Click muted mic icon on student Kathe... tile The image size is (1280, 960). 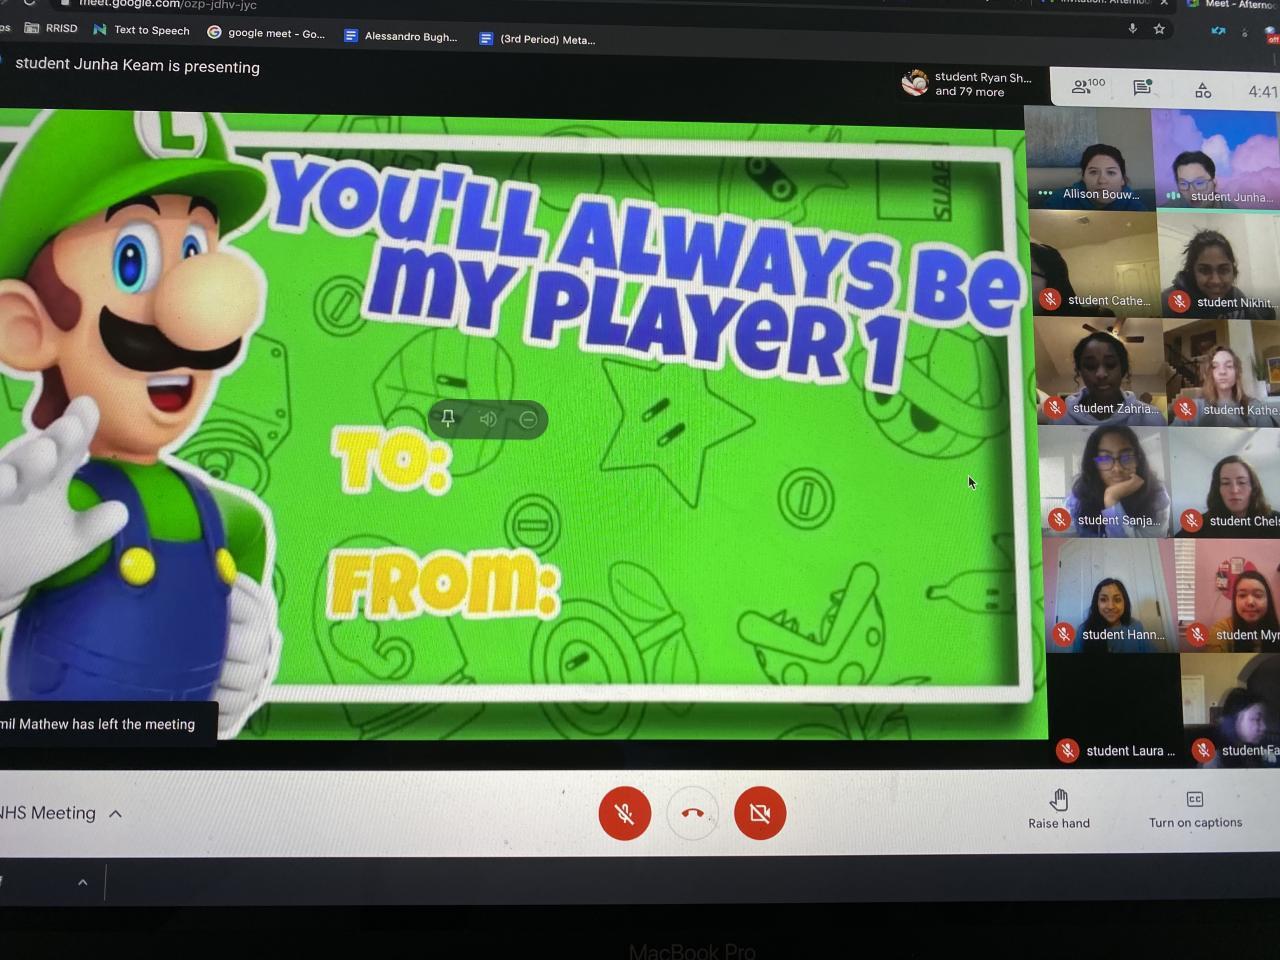tap(1185, 409)
